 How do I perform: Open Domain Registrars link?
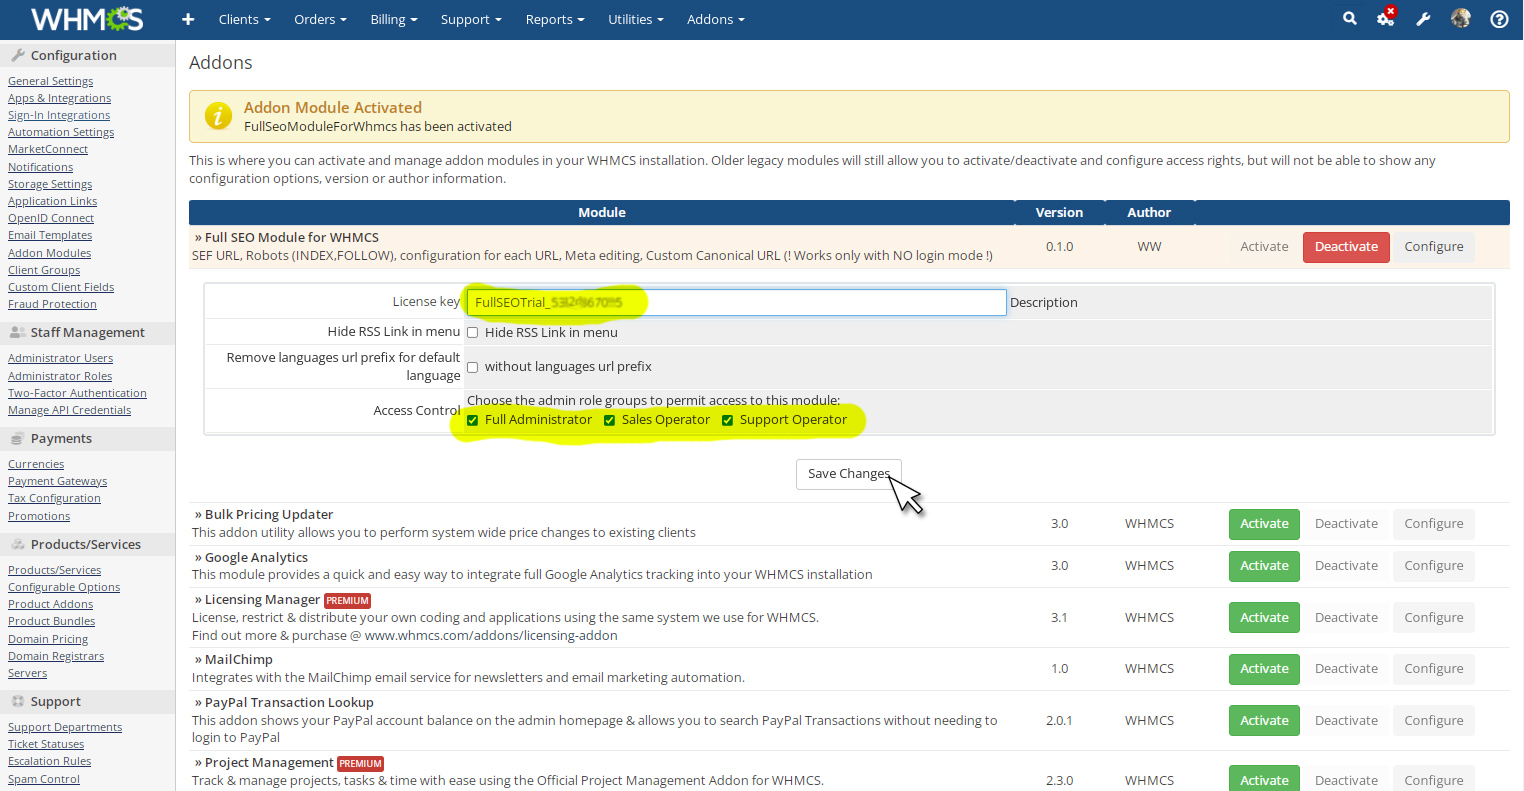point(56,656)
